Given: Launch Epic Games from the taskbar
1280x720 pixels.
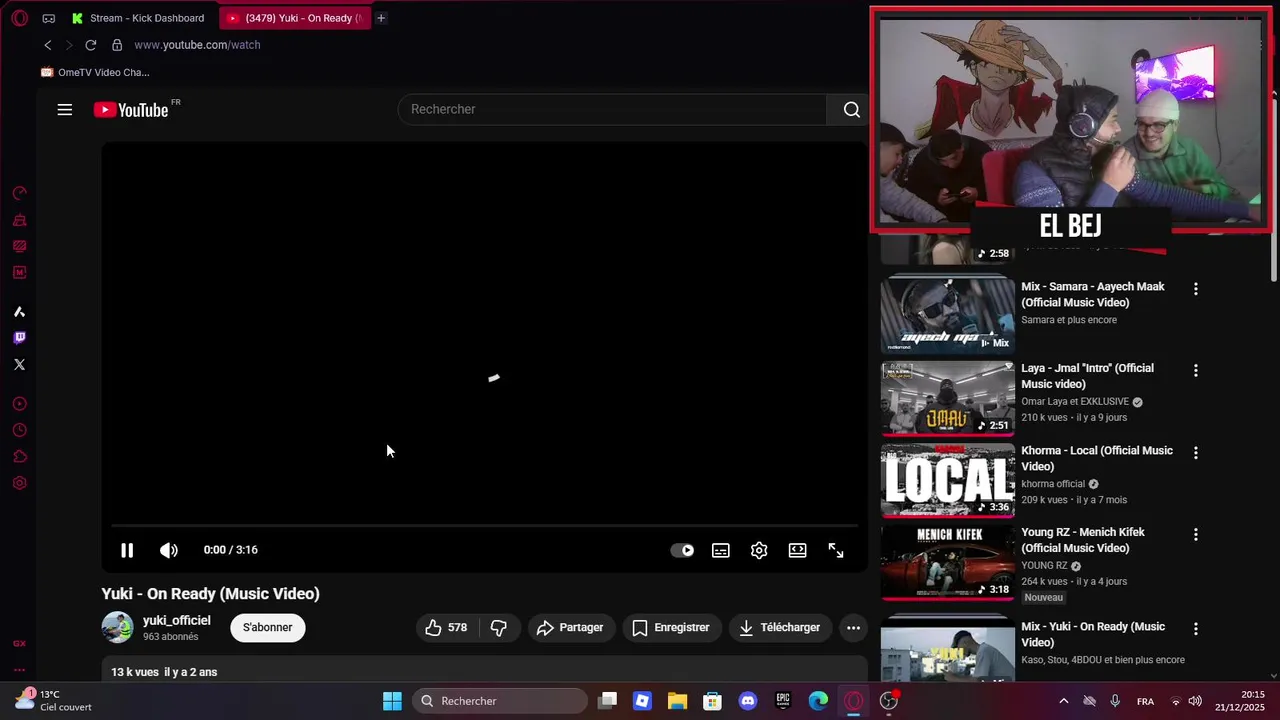Looking at the screenshot, I should coord(783,701).
